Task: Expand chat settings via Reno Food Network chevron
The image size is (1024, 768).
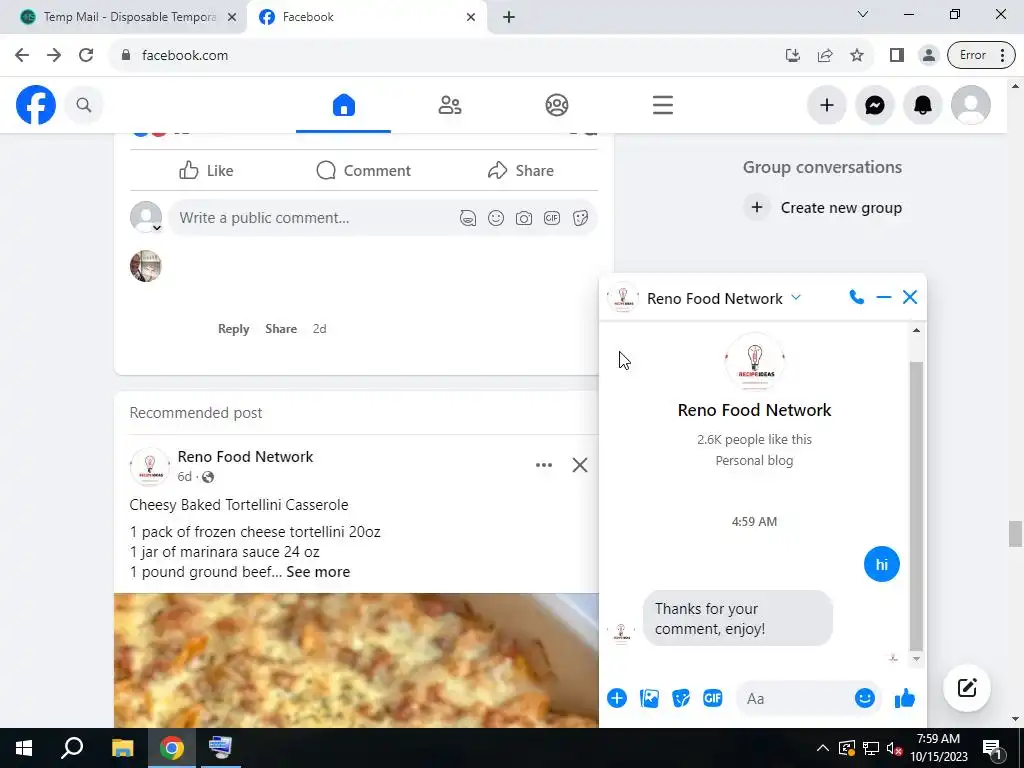Action: click(795, 298)
